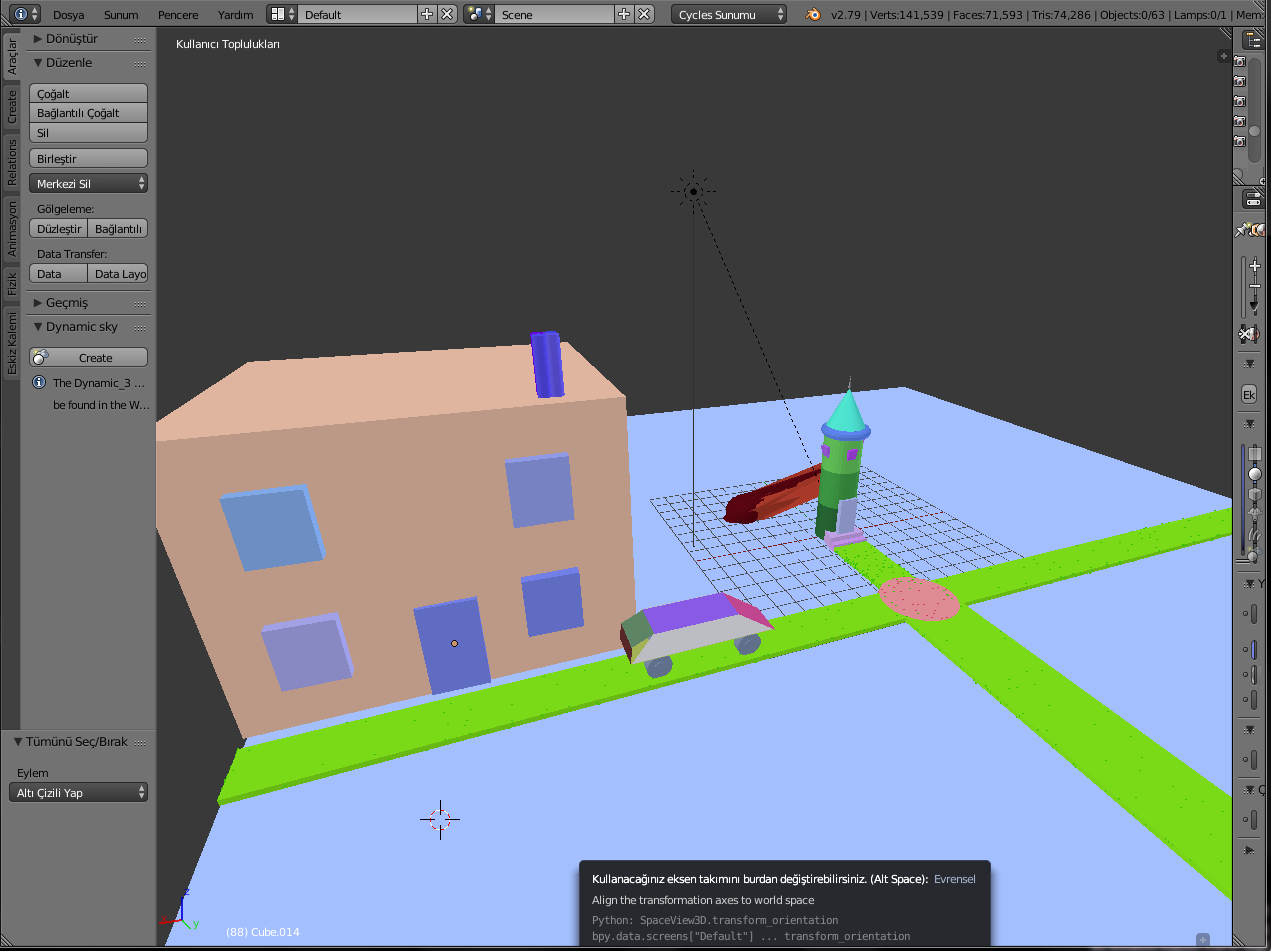1271x951 pixels.
Task: Open the Merkezi Sil dropdown
Action: coord(89,183)
